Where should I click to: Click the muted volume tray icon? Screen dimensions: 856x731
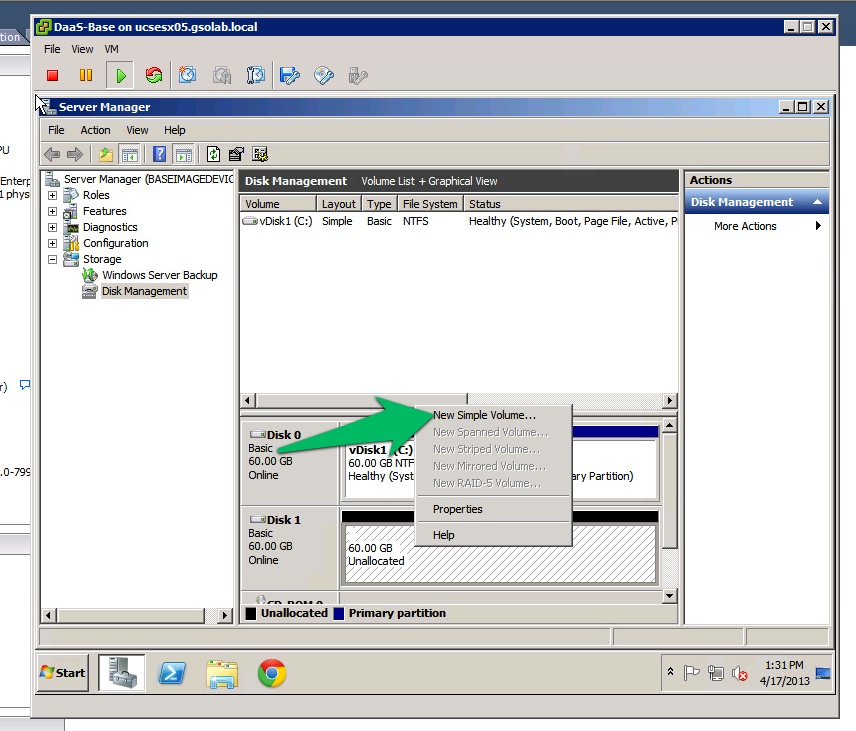(740, 673)
